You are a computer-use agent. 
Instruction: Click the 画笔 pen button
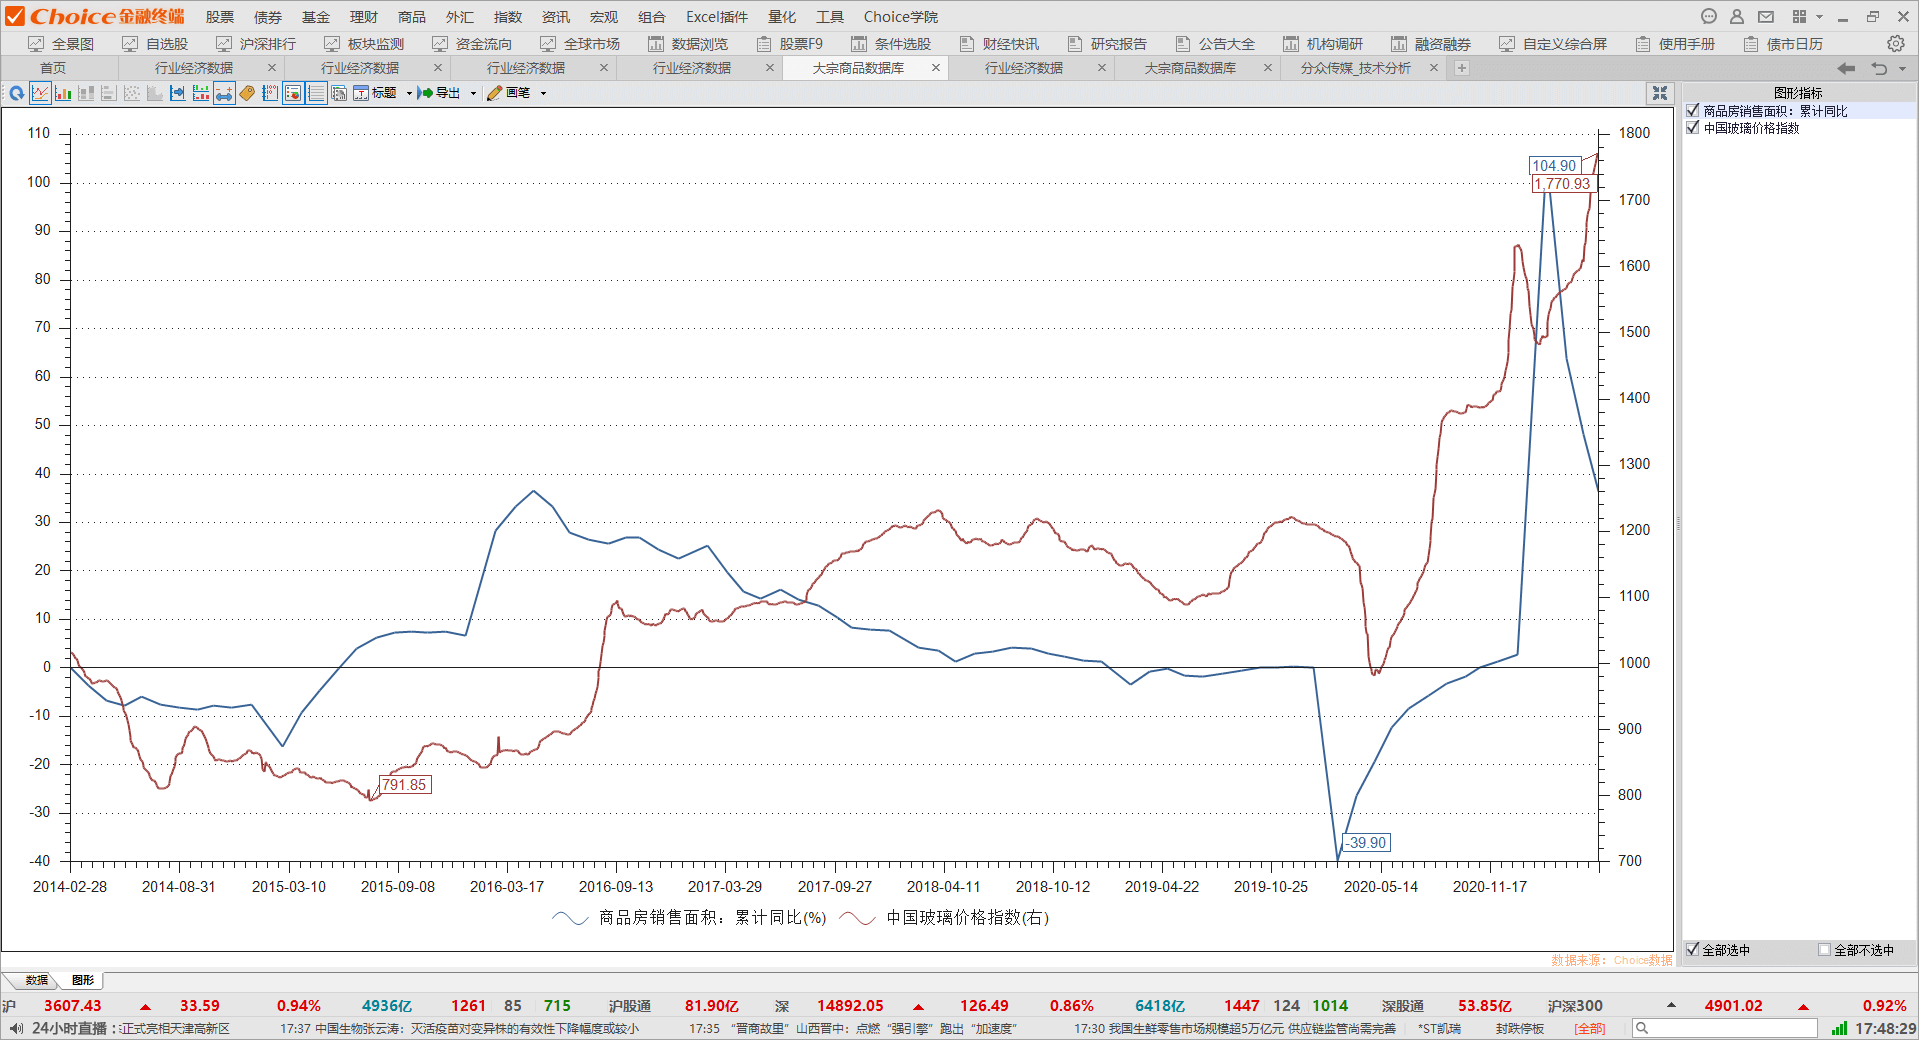509,93
